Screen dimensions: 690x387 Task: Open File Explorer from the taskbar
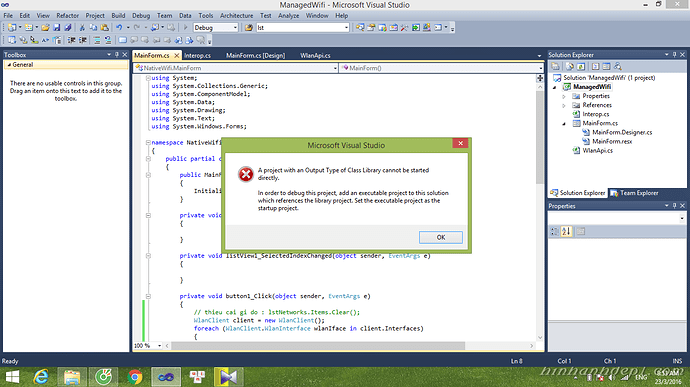[72, 377]
